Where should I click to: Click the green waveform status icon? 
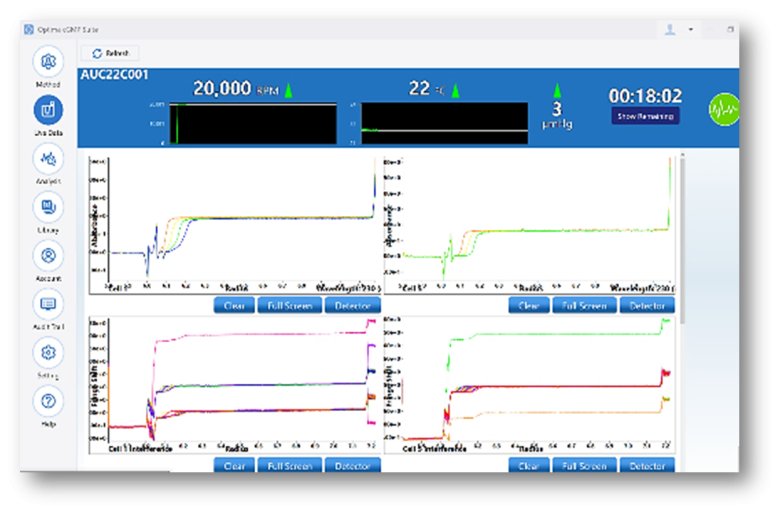[723, 108]
